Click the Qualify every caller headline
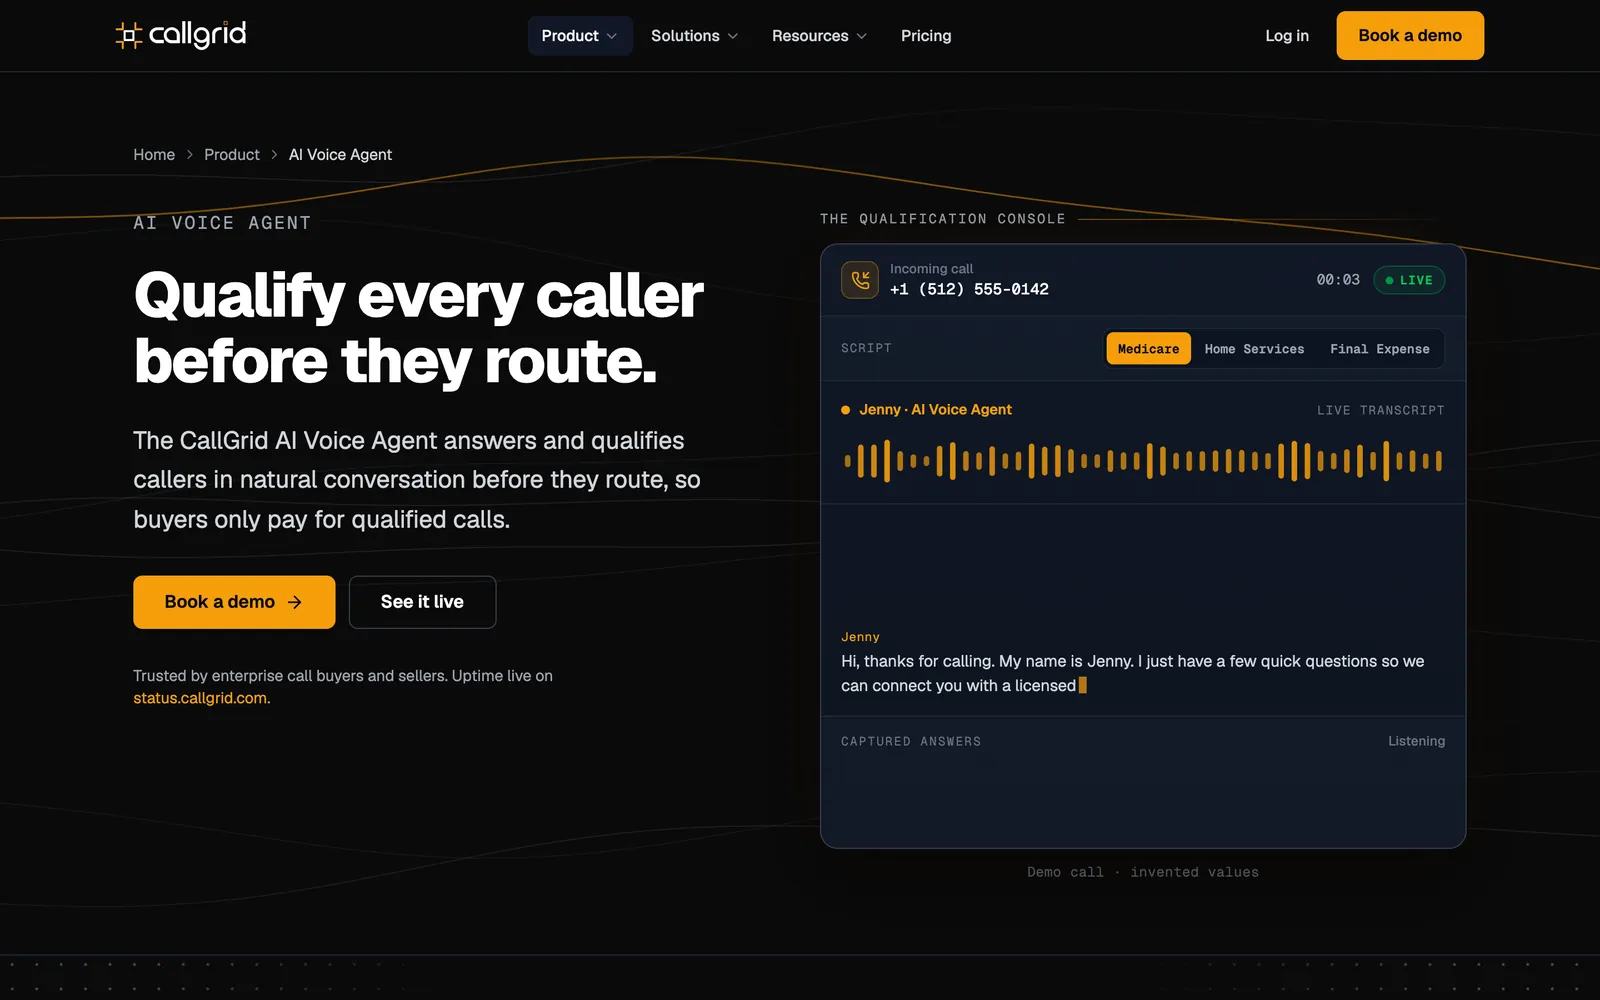Image resolution: width=1600 pixels, height=1000 pixels. [418, 328]
